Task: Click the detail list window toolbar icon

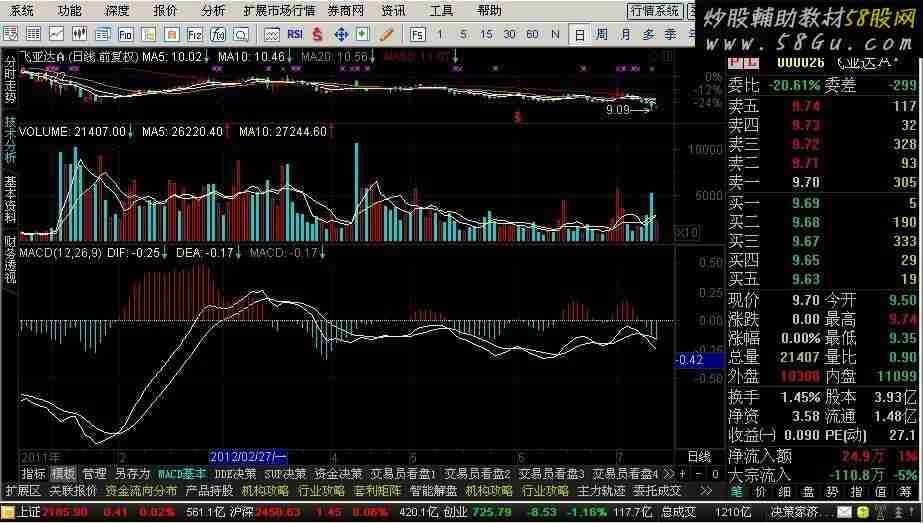Action: tap(102, 34)
